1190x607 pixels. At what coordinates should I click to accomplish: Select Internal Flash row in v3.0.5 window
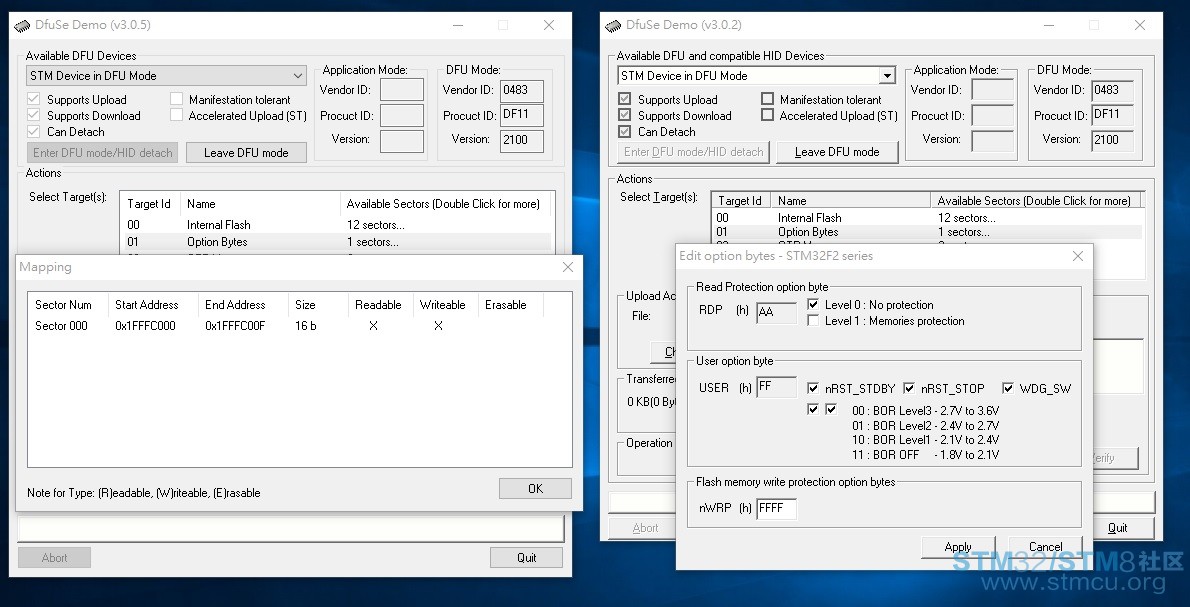335,225
